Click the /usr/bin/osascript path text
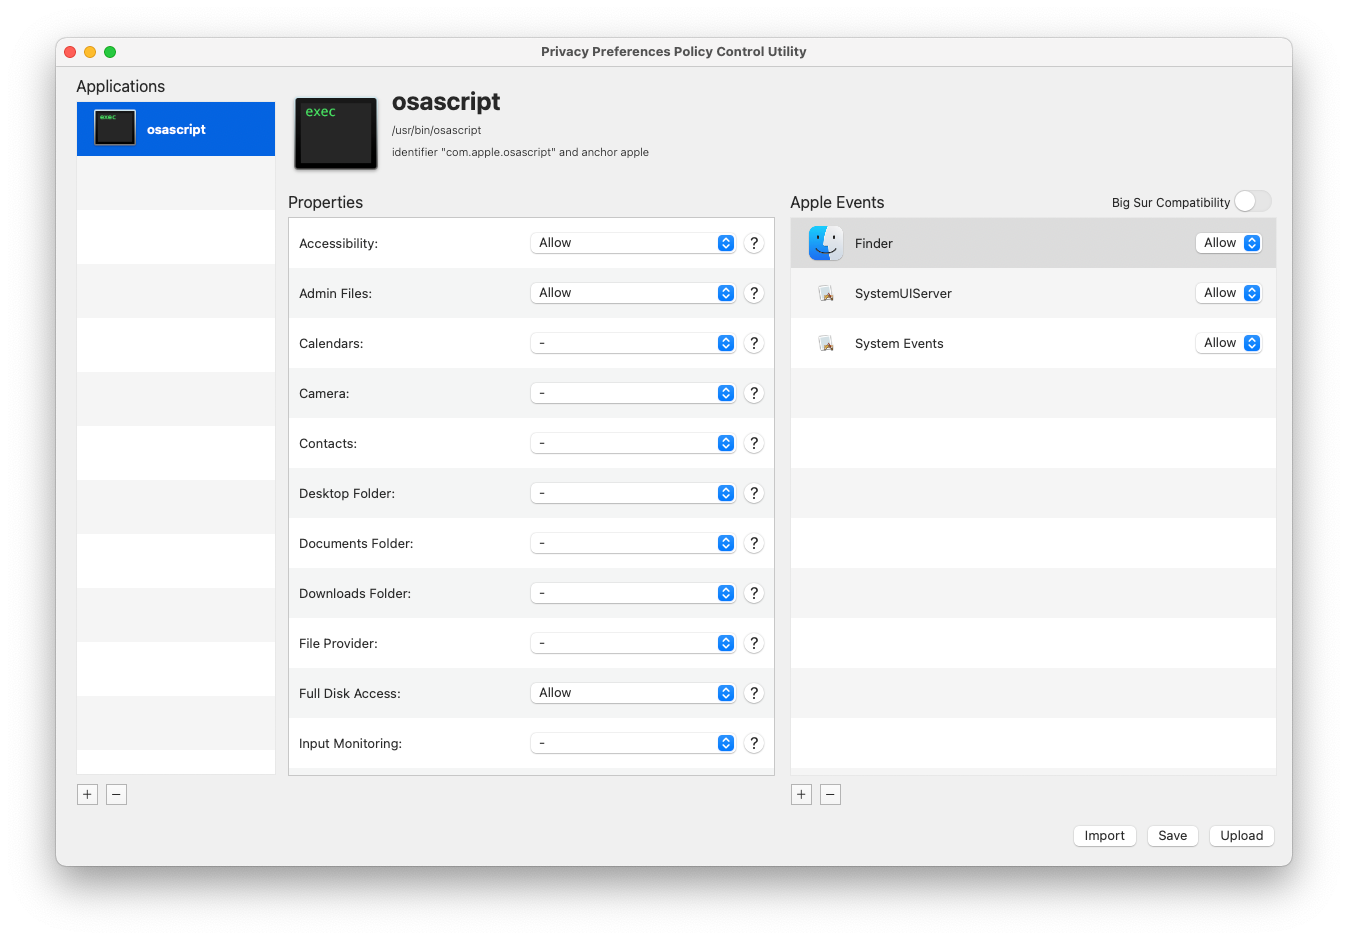The width and height of the screenshot is (1348, 940). (436, 130)
